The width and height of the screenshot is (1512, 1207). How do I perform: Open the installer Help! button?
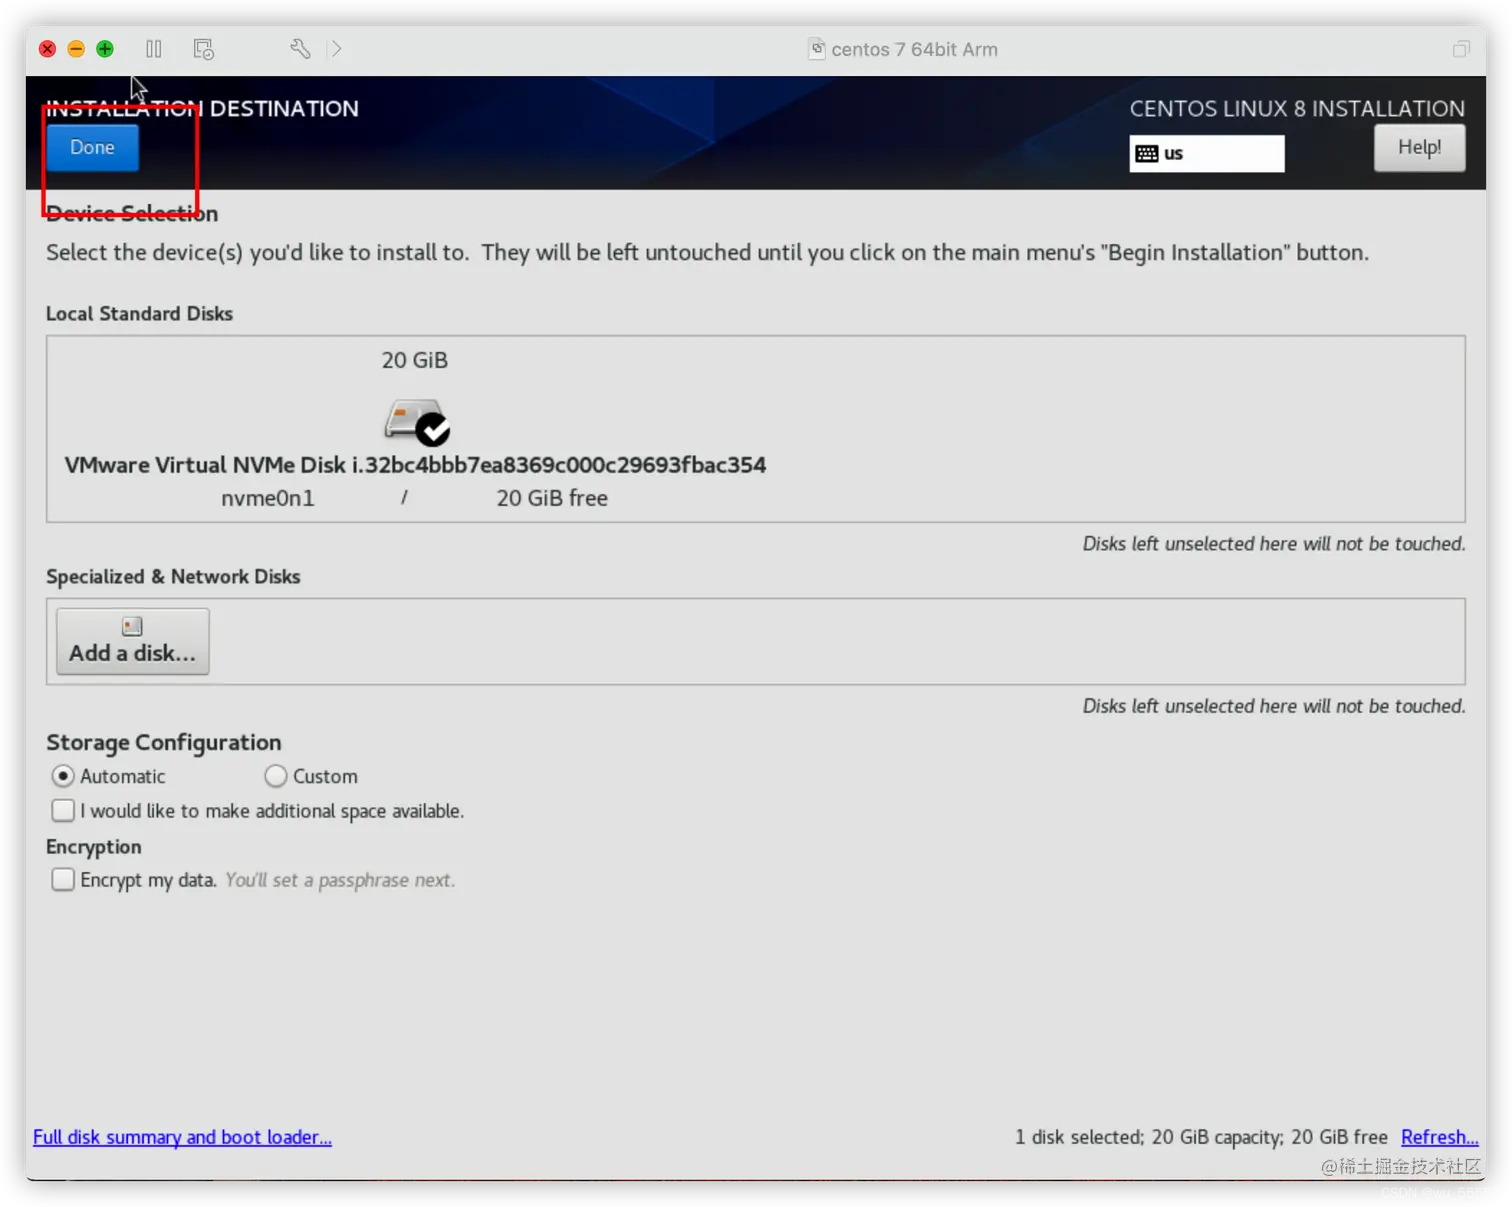(x=1419, y=147)
